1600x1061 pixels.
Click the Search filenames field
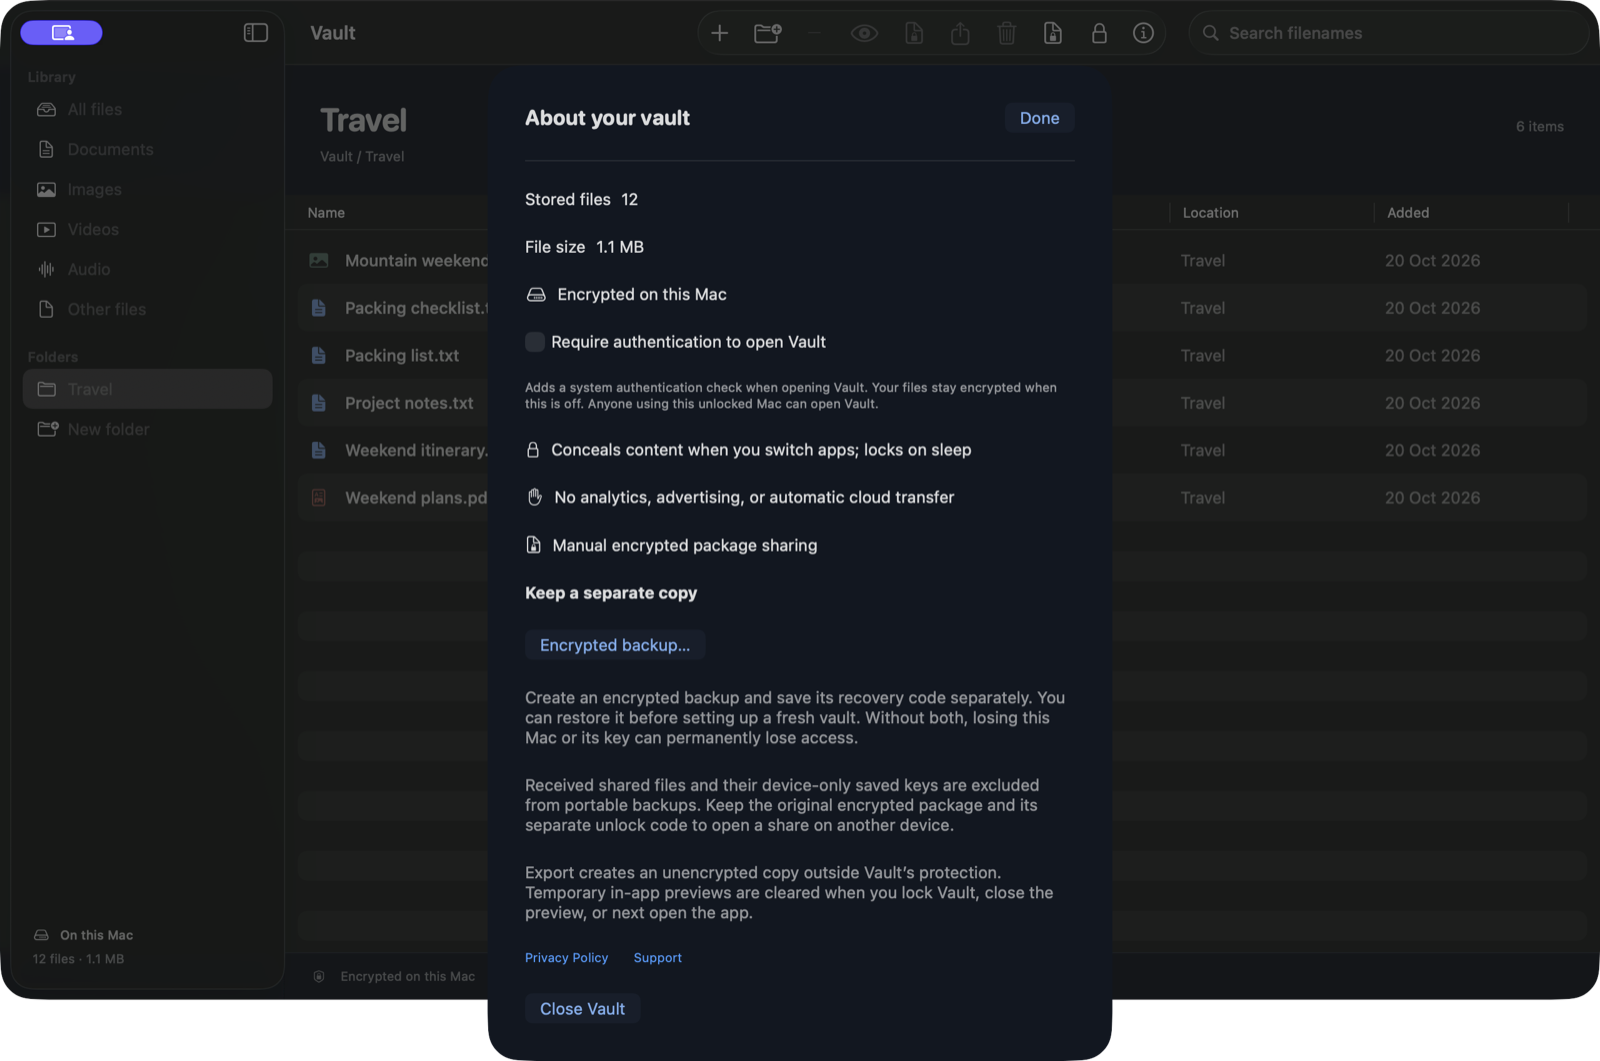1388,33
